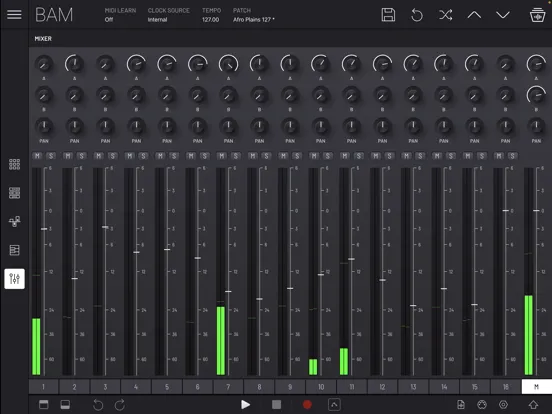Open the hamburger main menu

(14, 14)
